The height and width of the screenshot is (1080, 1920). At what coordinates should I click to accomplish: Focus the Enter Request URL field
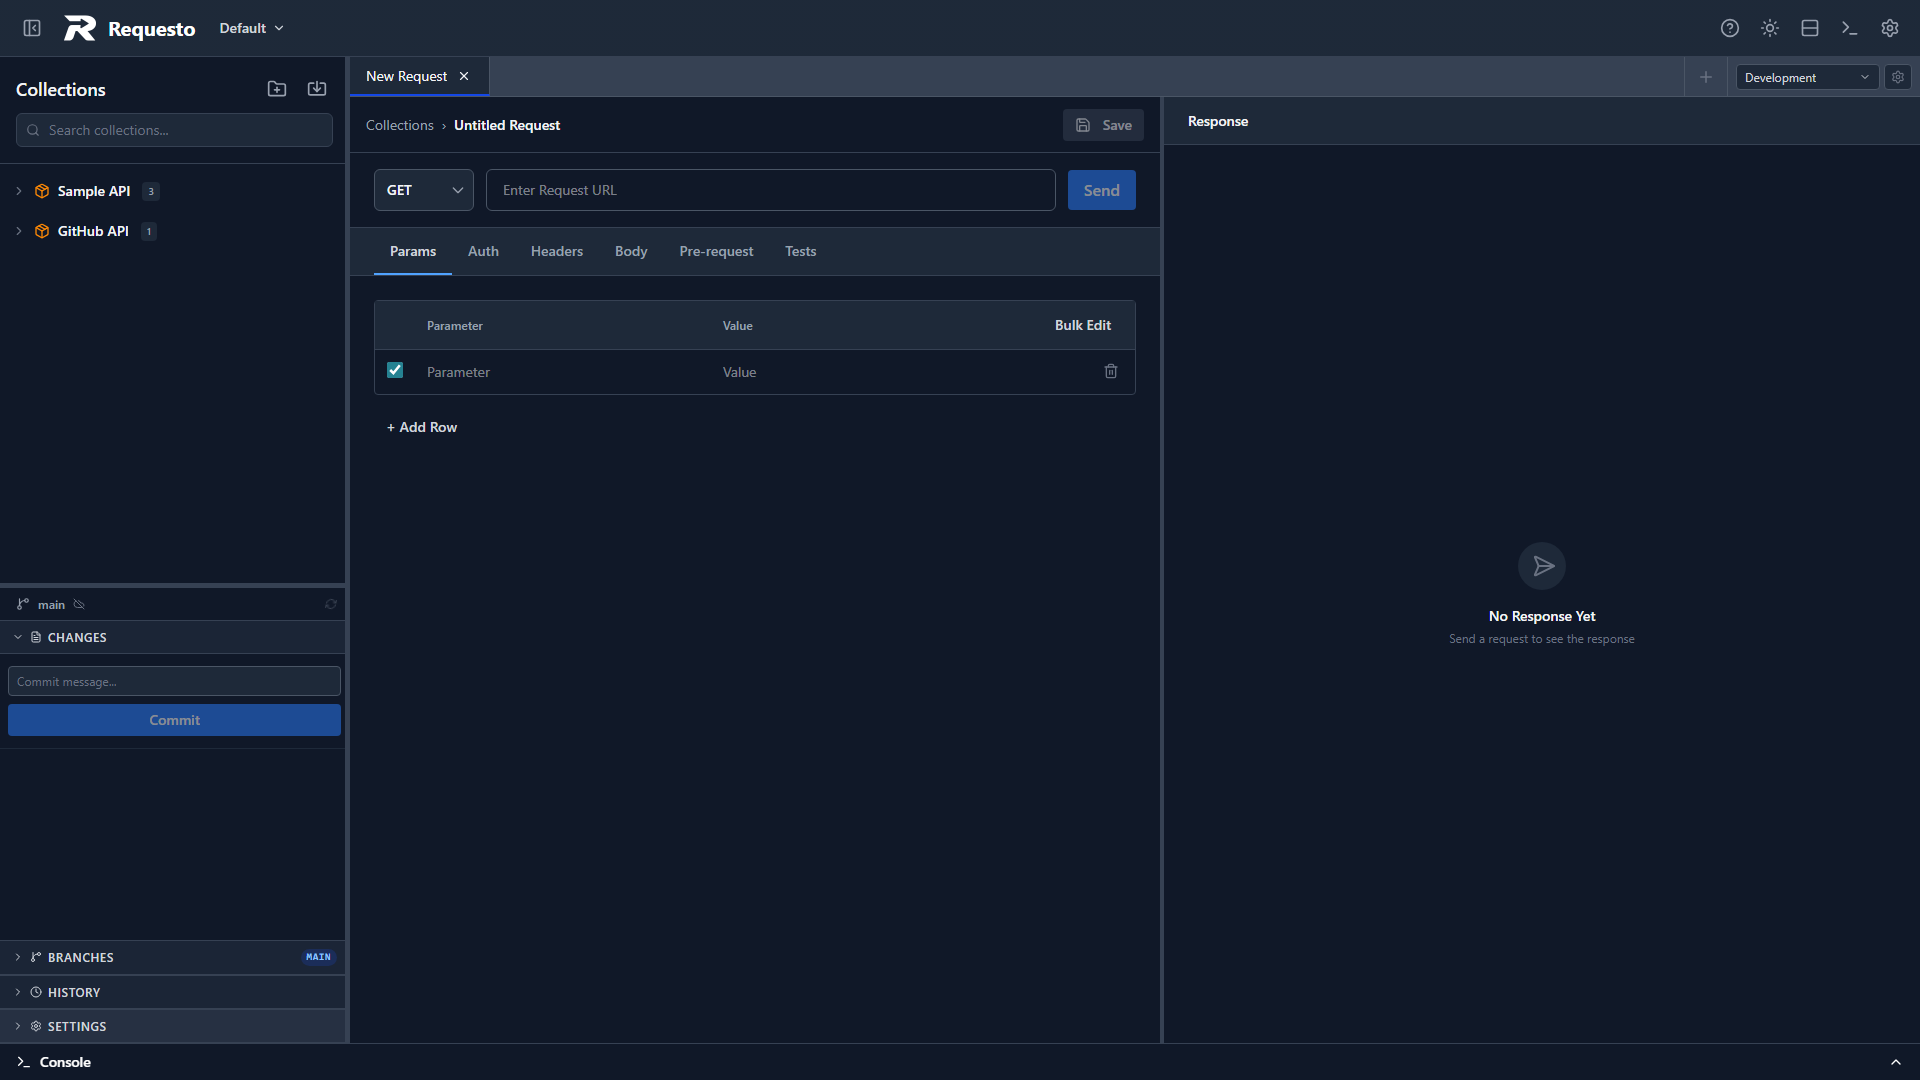click(x=771, y=190)
